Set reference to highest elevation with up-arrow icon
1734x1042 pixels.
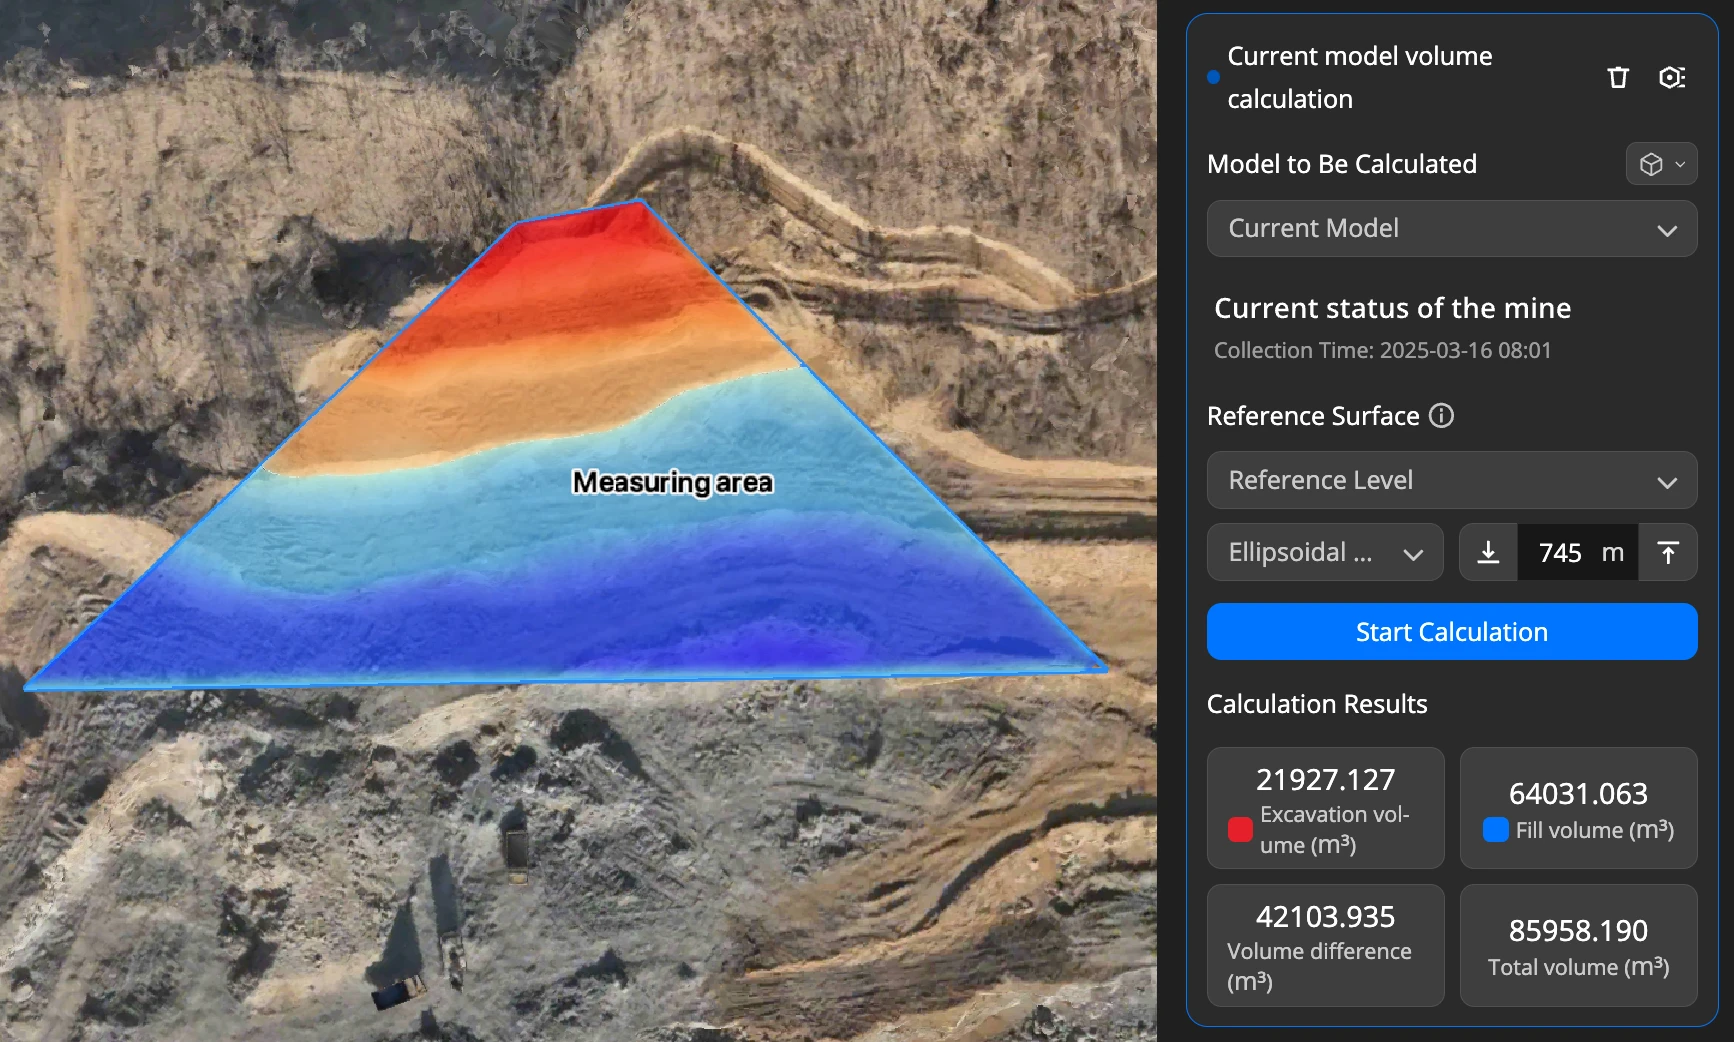click(1667, 552)
